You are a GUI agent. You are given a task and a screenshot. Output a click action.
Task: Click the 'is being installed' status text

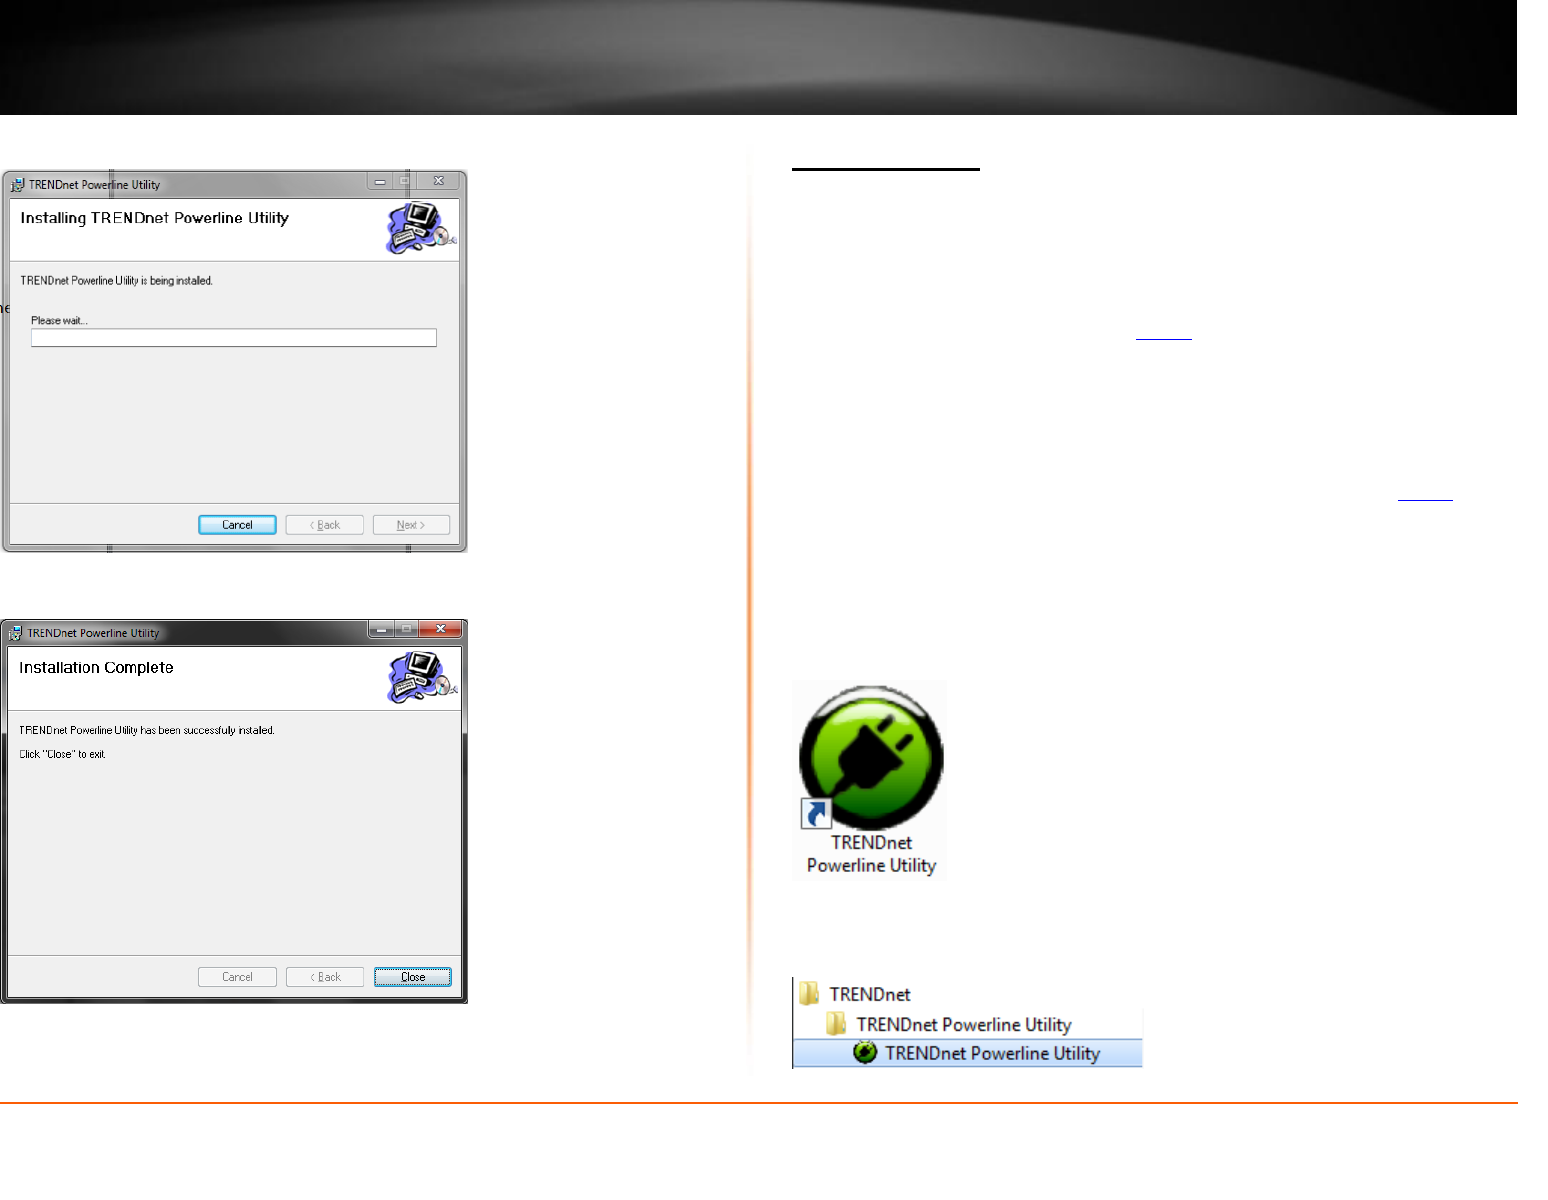tap(116, 281)
